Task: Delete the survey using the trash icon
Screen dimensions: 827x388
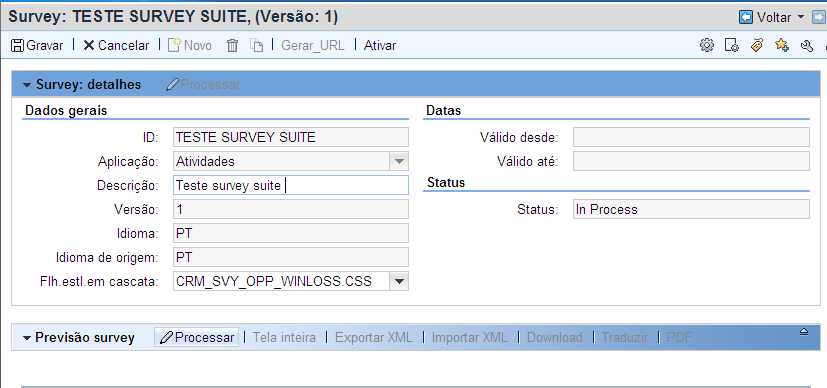Action: (x=233, y=45)
